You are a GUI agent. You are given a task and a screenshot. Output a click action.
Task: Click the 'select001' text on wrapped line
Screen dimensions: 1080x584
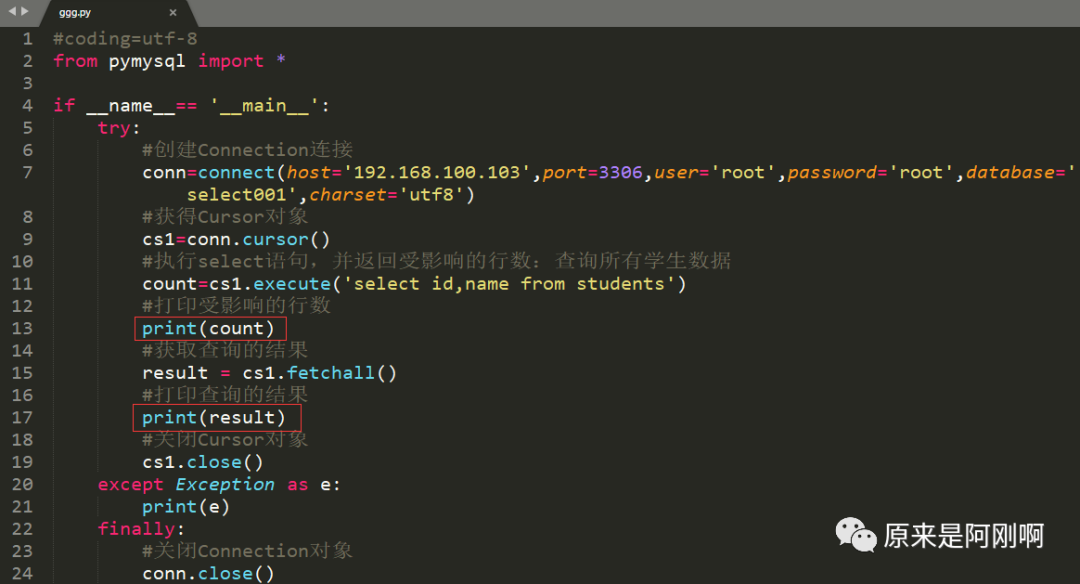pyautogui.click(x=236, y=195)
